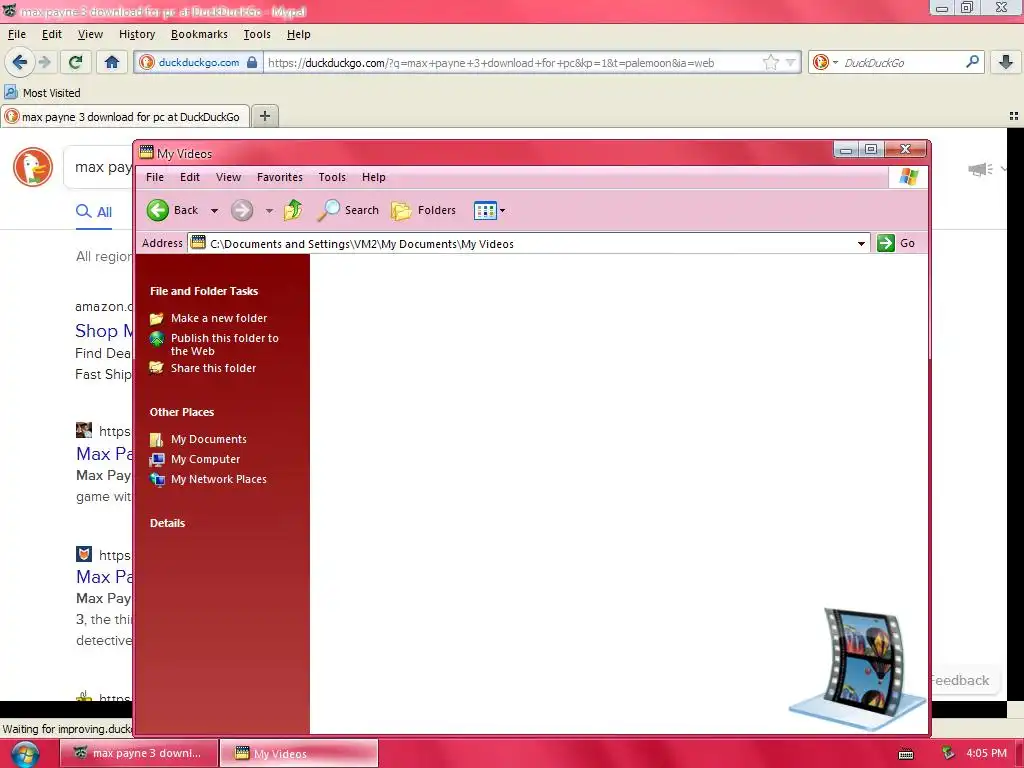The height and width of the screenshot is (768, 1024).
Task: Open the Favorites menu in My Videos
Action: pos(280,177)
